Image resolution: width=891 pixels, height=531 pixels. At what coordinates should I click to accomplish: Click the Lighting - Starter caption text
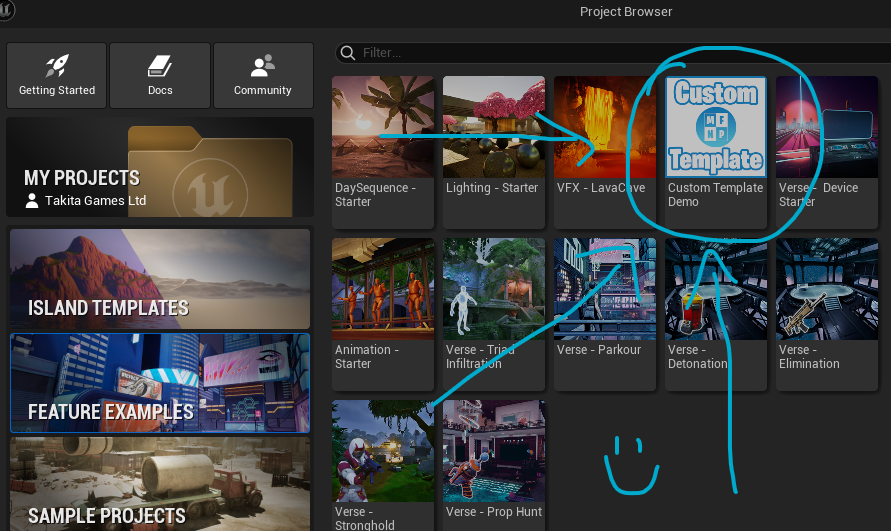(492, 188)
